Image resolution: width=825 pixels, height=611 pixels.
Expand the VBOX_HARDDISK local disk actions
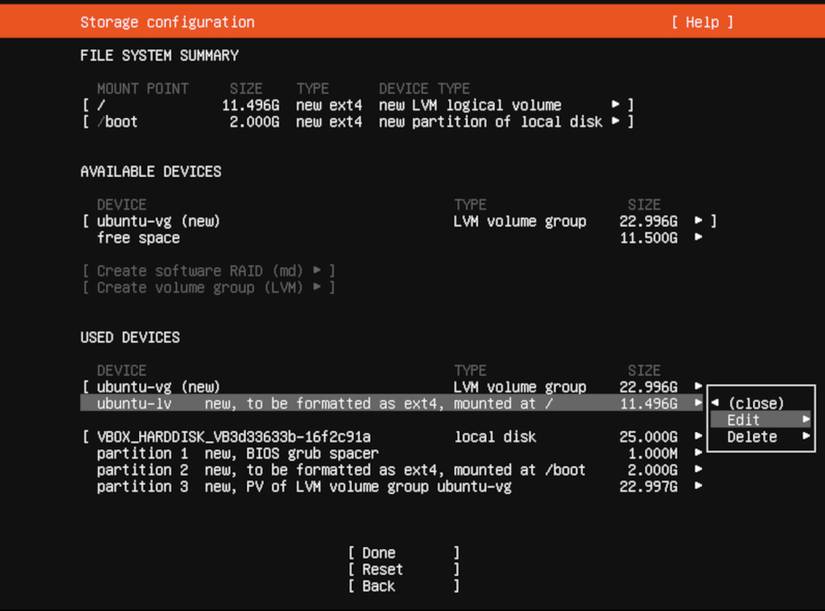pyautogui.click(x=697, y=437)
